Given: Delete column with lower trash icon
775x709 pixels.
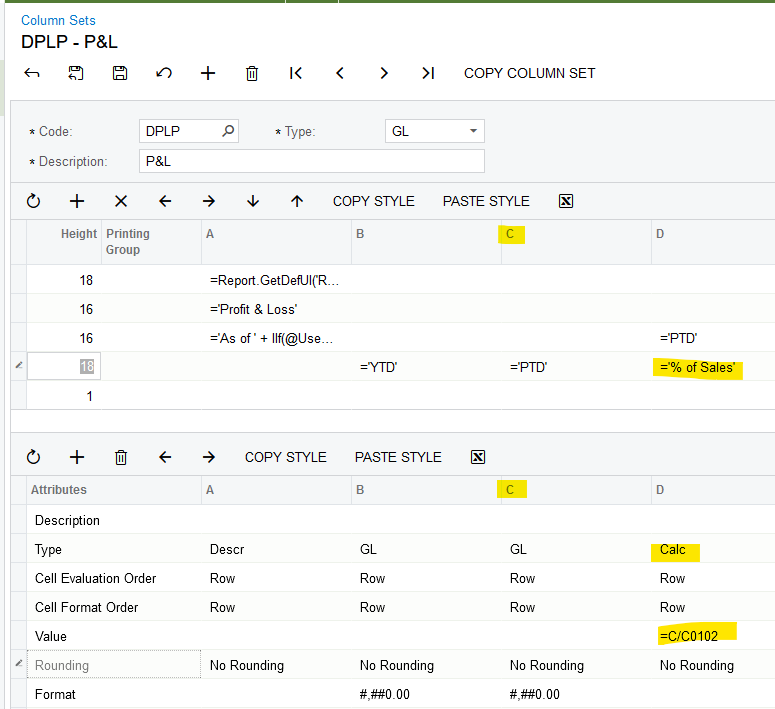Looking at the screenshot, I should (x=121, y=457).
